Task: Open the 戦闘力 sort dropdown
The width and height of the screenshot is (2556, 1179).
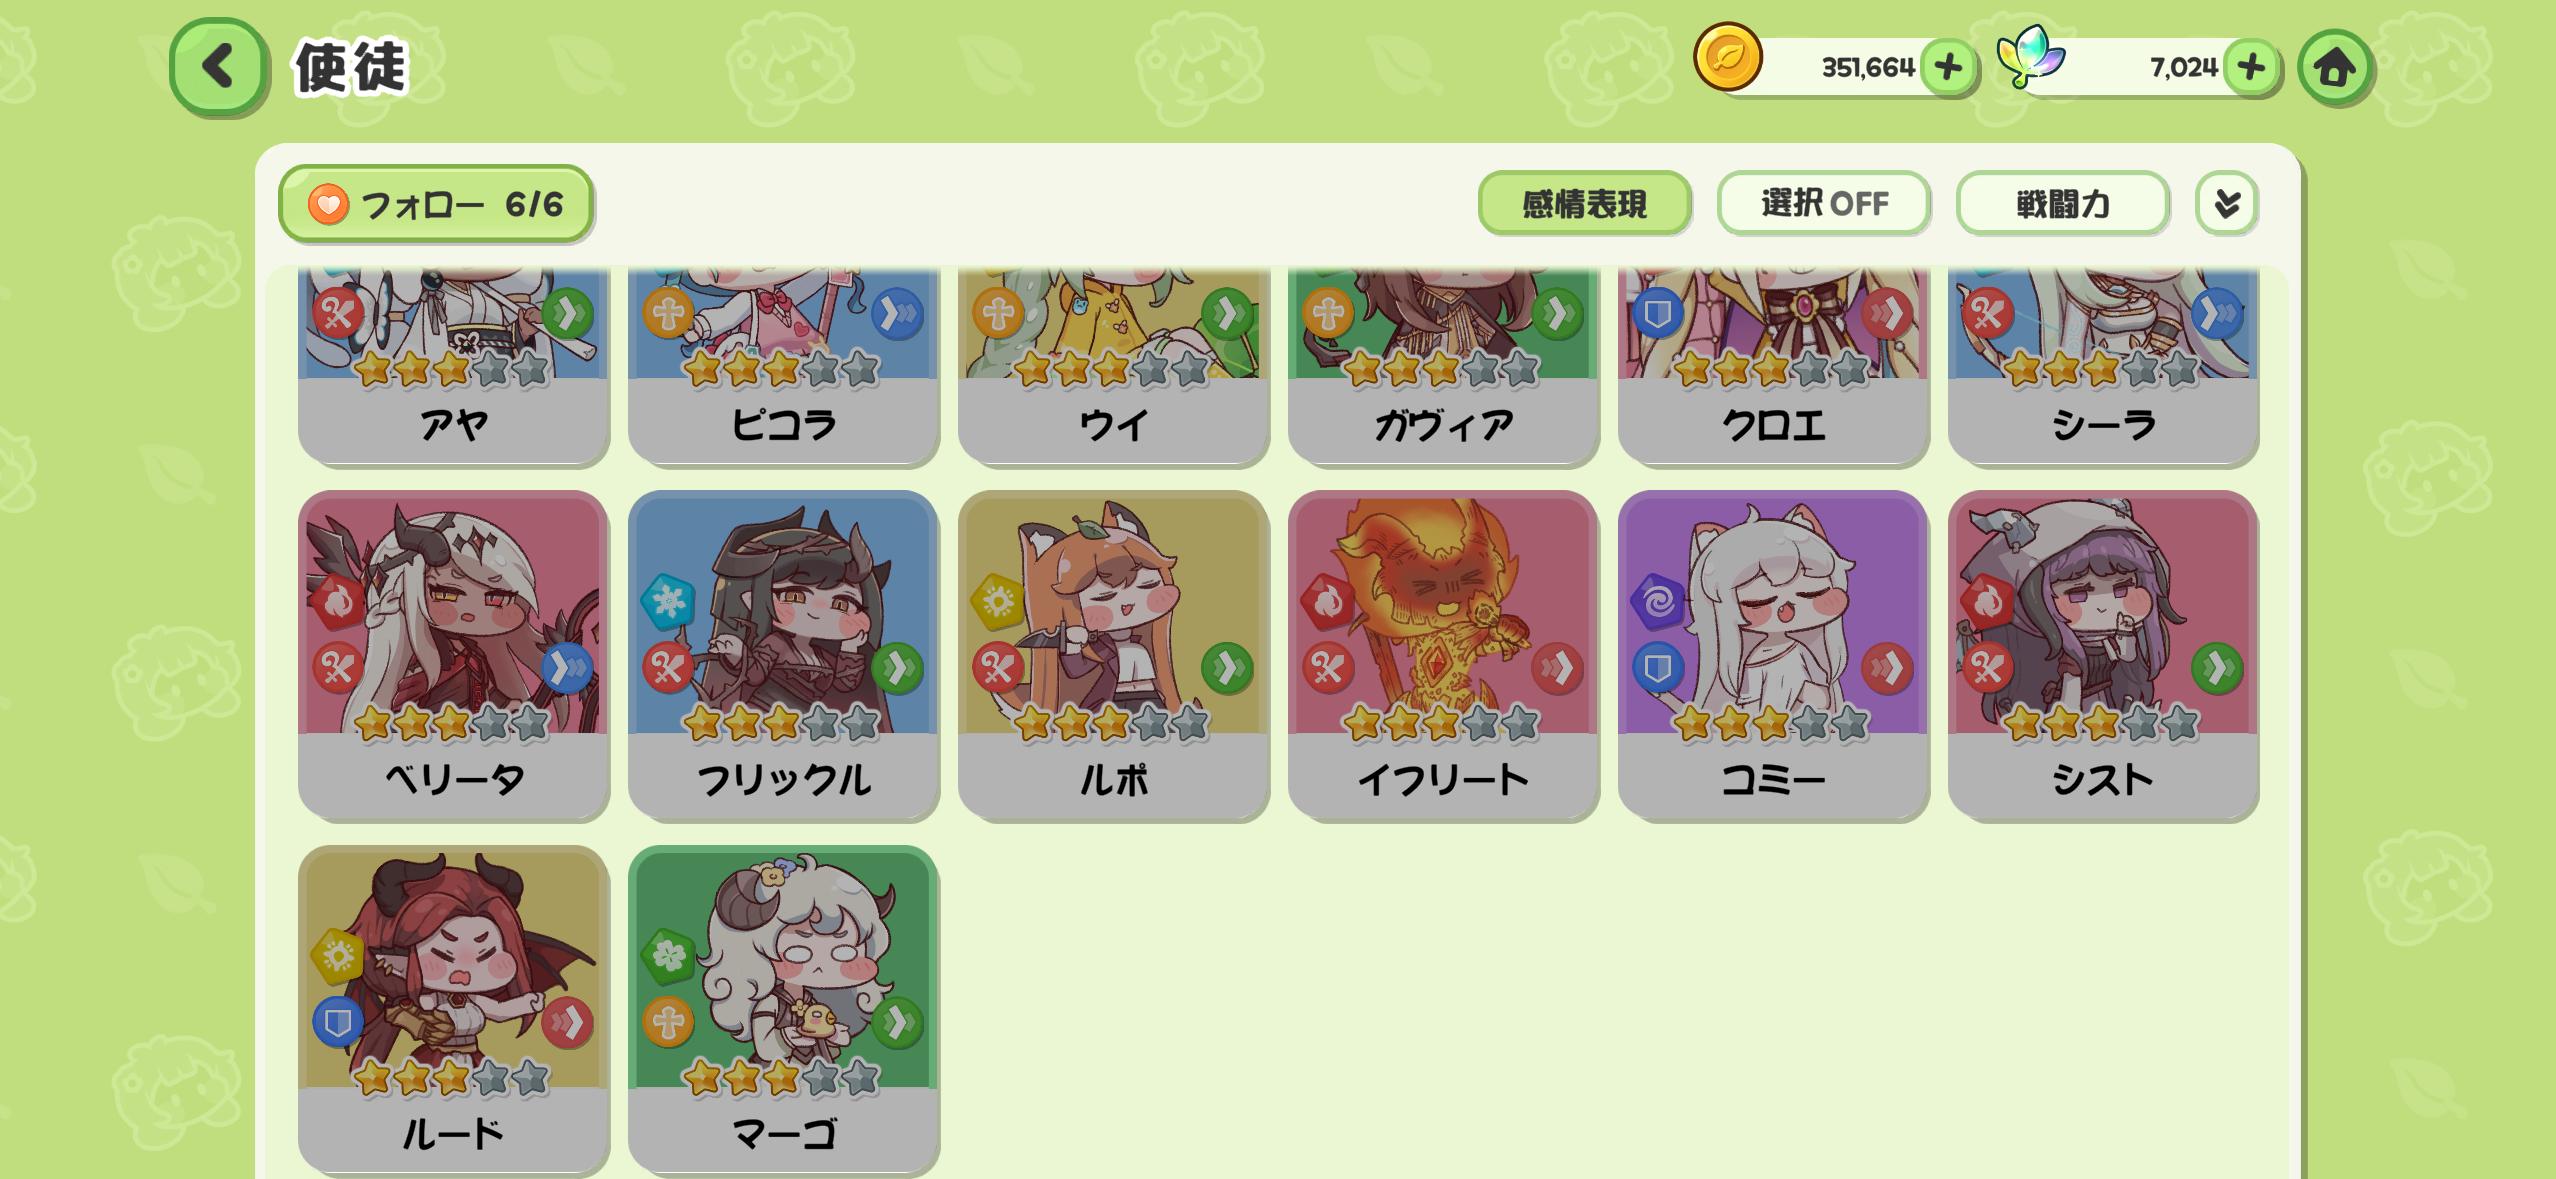Action: tap(2063, 204)
